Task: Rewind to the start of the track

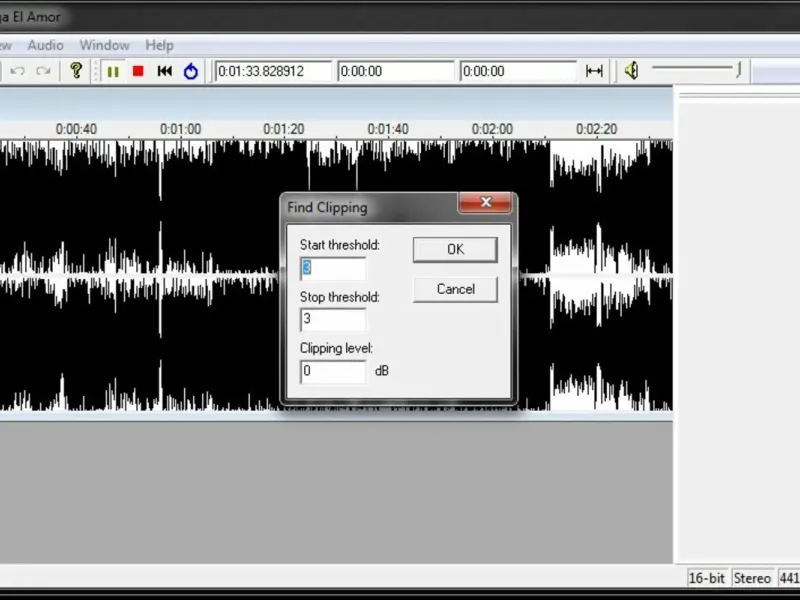Action: pyautogui.click(x=164, y=71)
